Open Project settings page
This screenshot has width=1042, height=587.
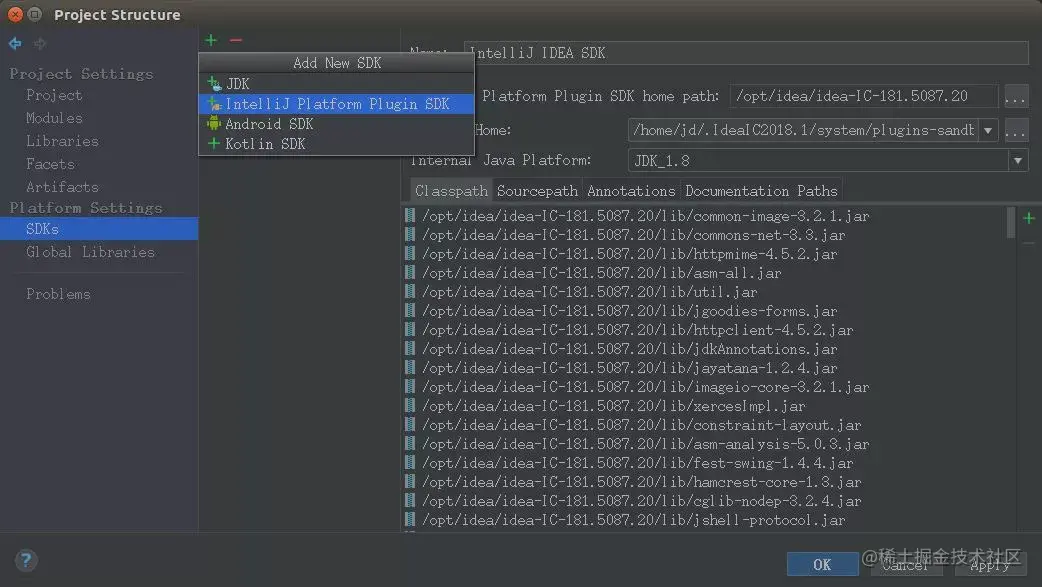(54, 95)
